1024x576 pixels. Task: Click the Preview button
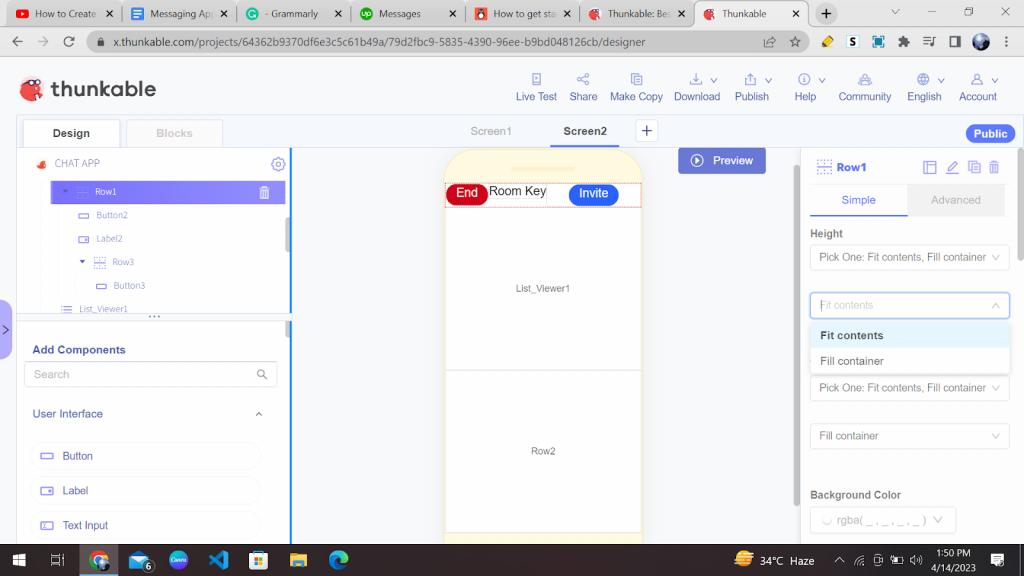click(x=721, y=160)
